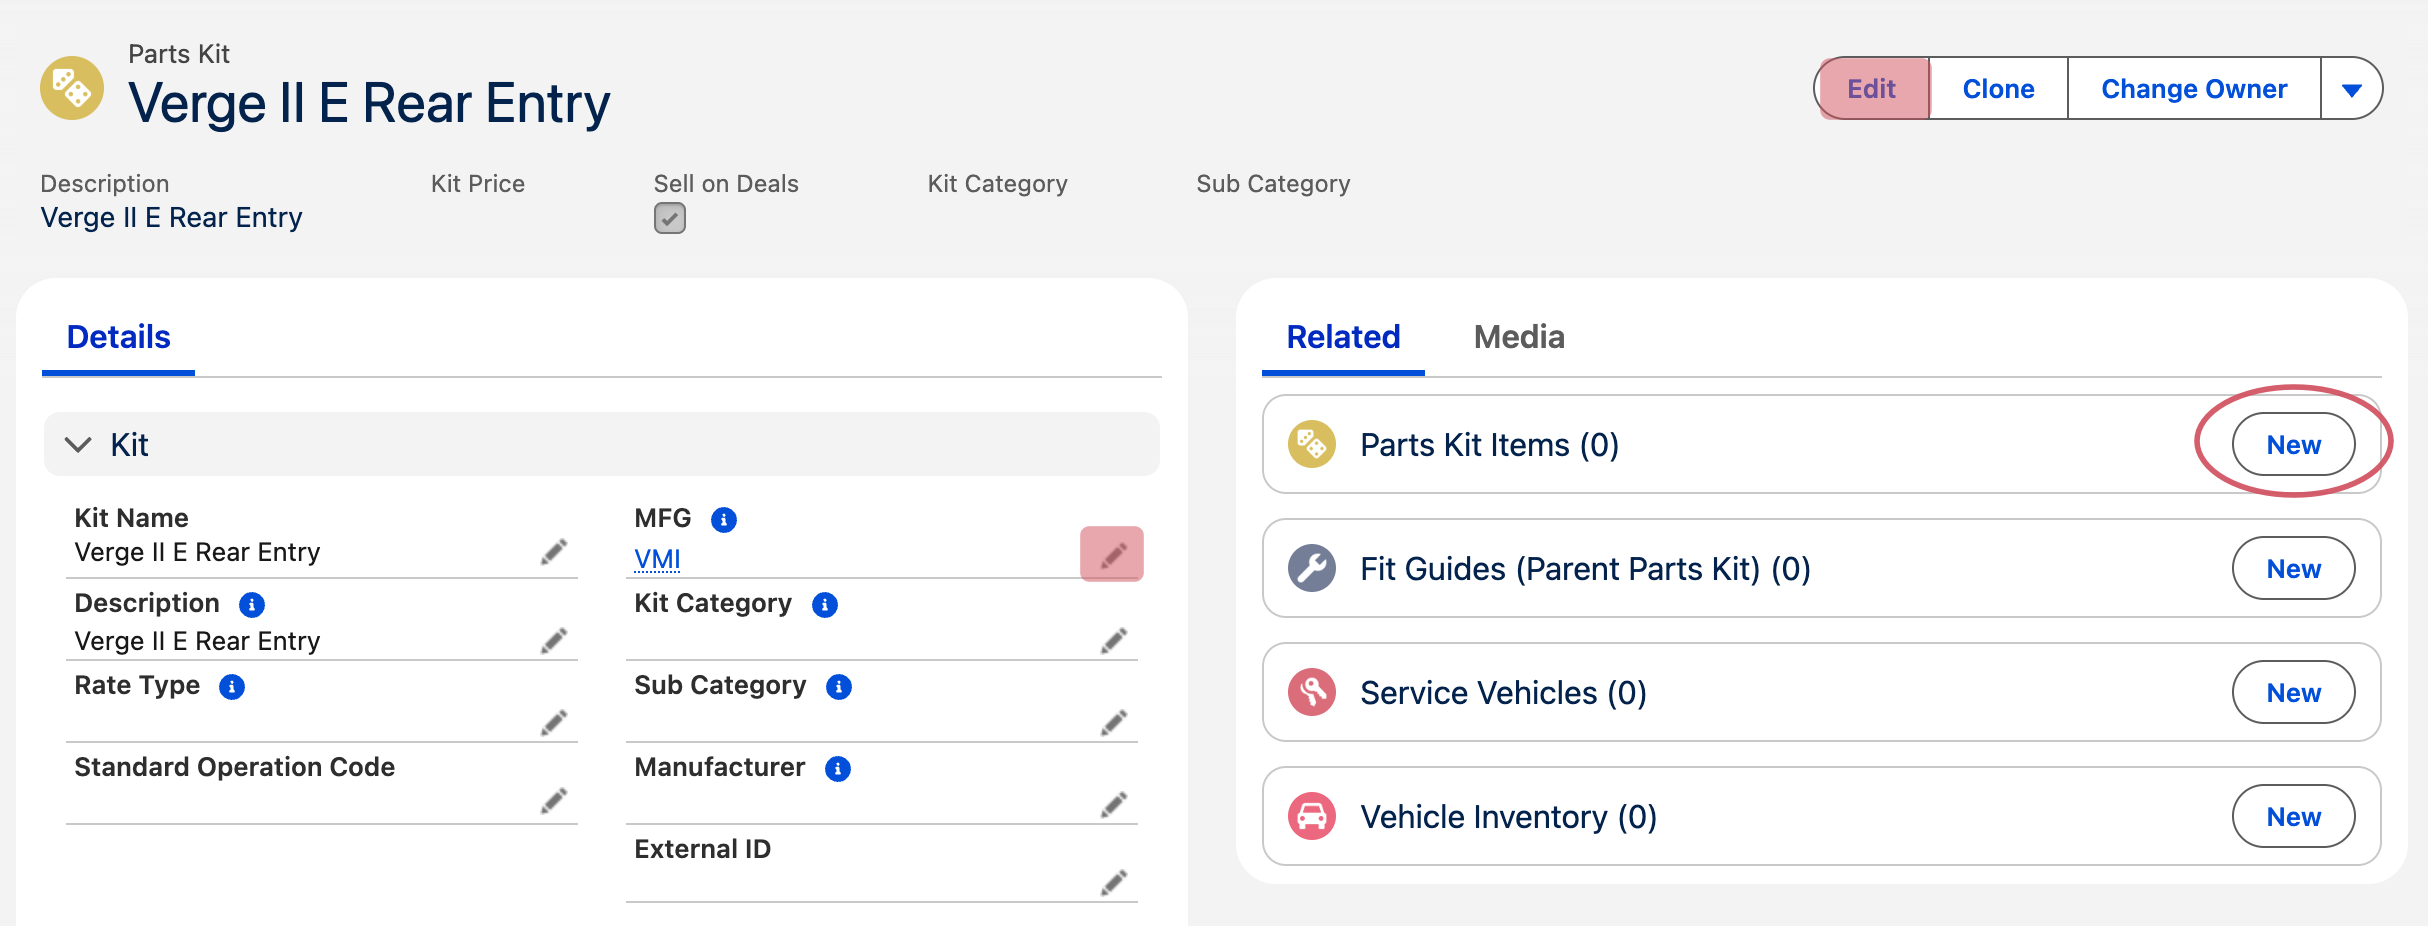Edit the External ID pencil icon
Viewport: 2428px width, 926px height.
1114,882
